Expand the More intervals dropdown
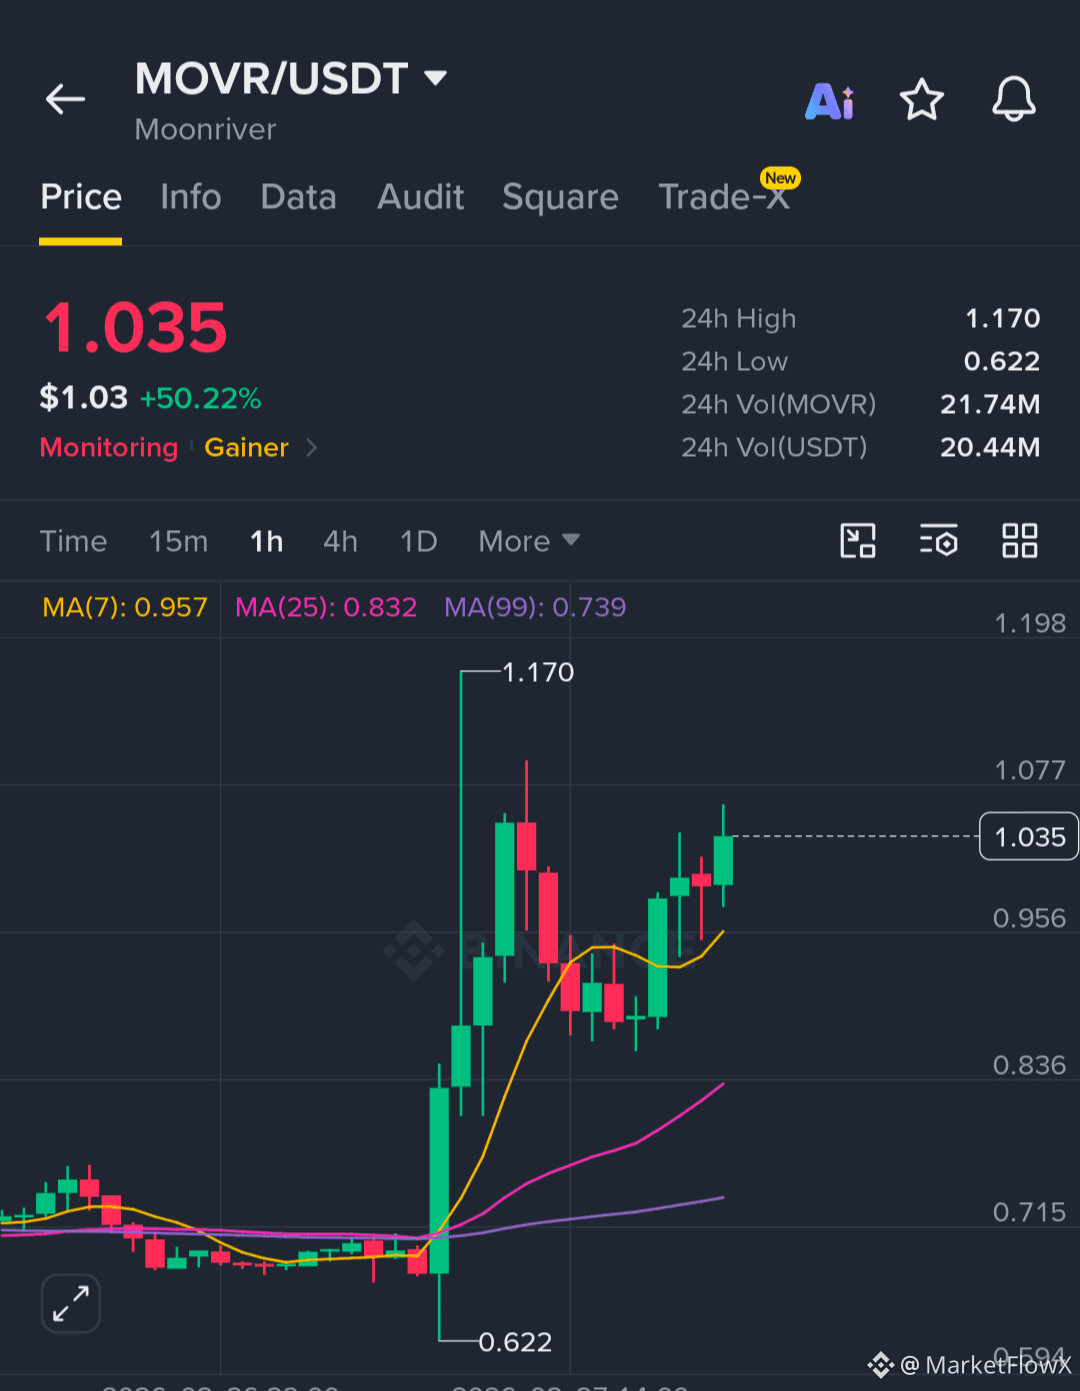The height and width of the screenshot is (1391, 1080). tap(529, 541)
